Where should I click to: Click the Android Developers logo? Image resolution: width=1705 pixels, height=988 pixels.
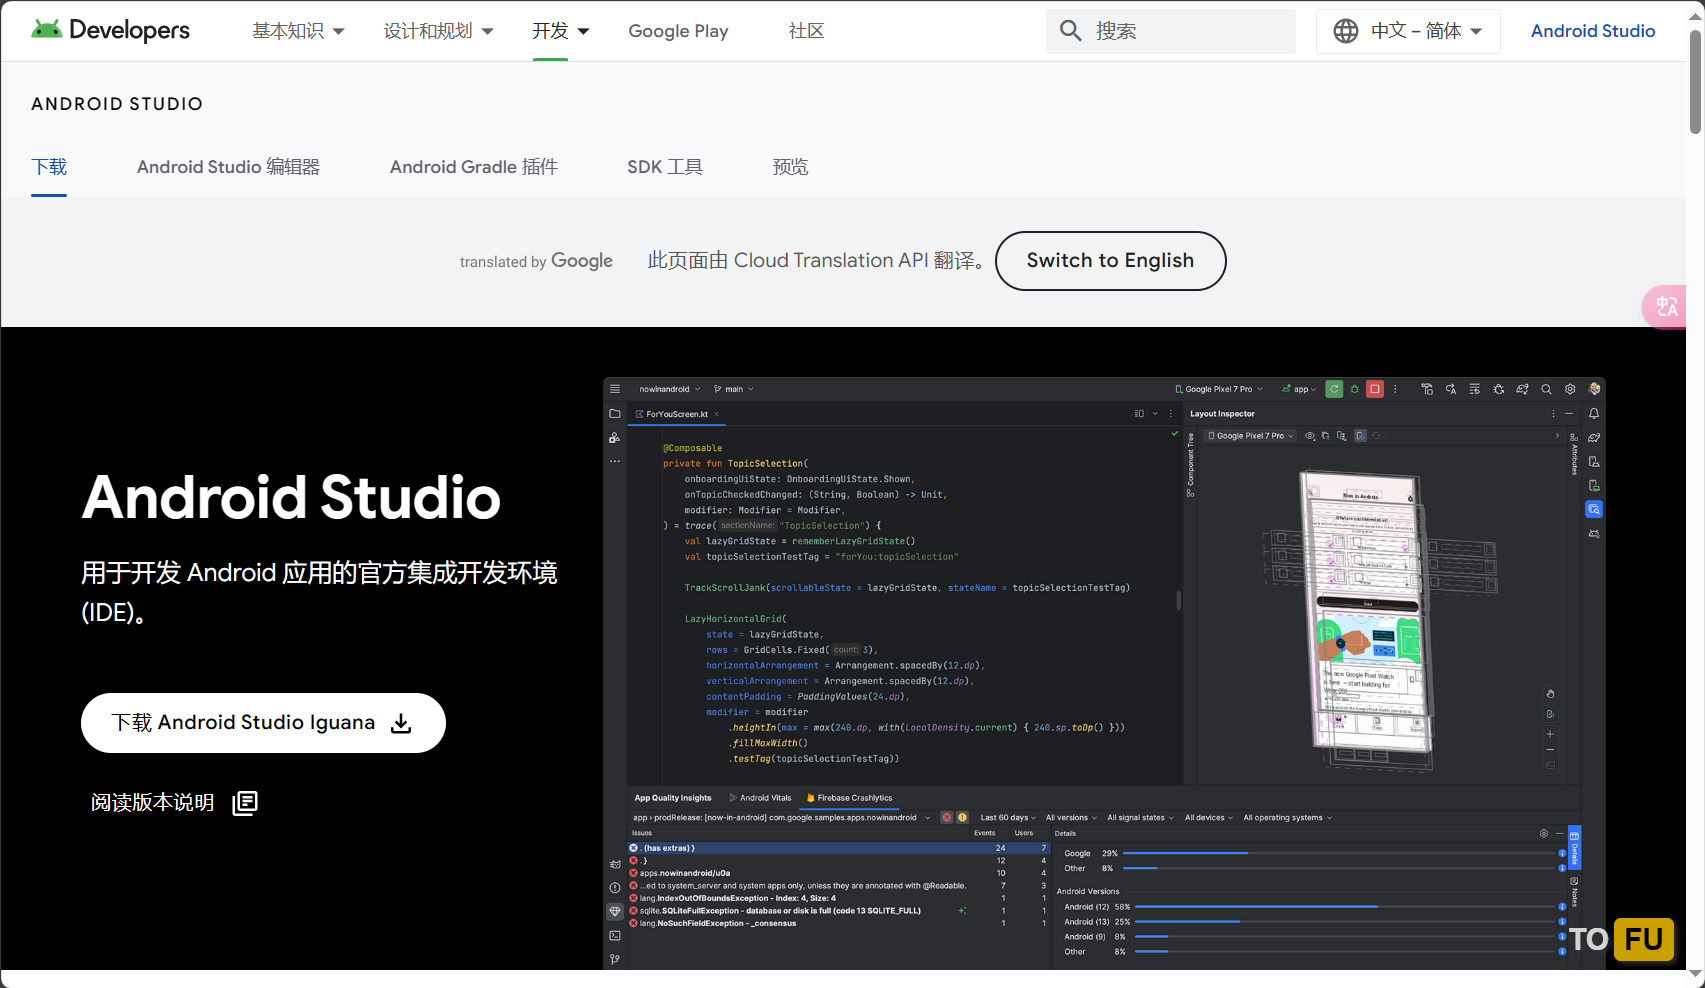click(110, 30)
